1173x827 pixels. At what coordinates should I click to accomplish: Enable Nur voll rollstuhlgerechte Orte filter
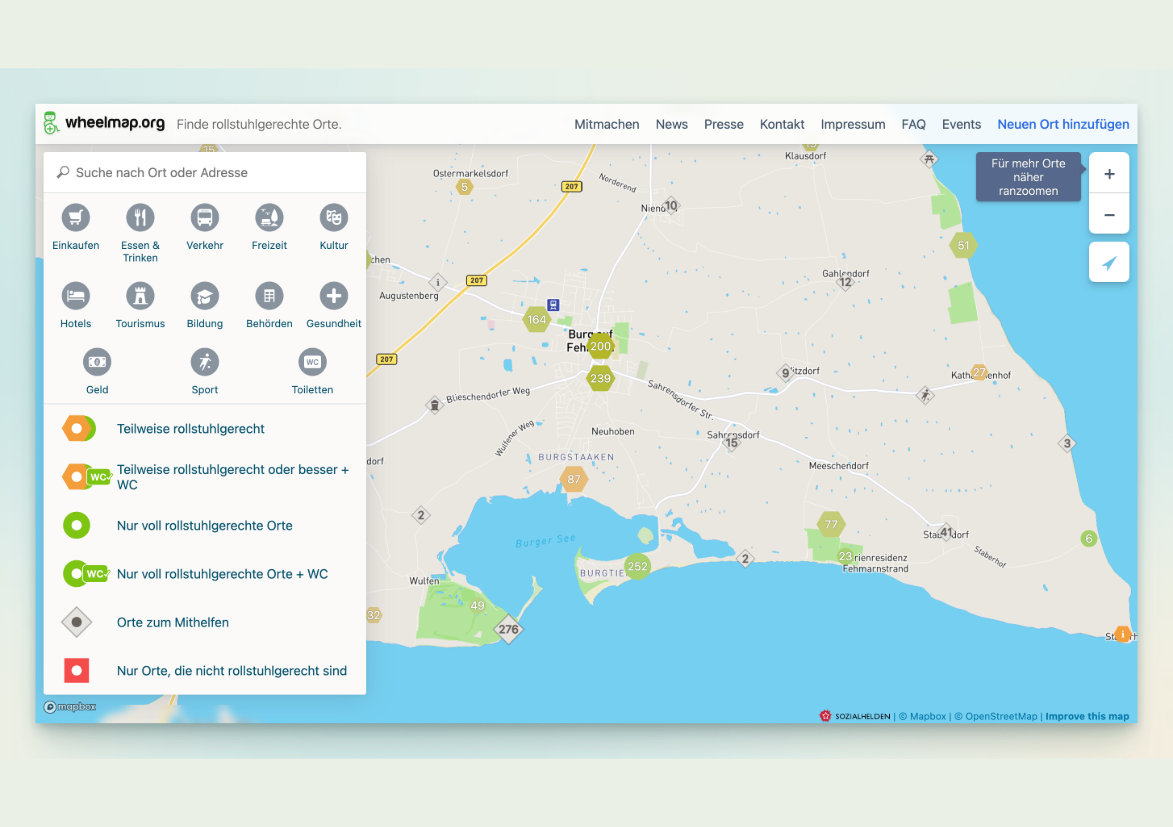tap(204, 525)
